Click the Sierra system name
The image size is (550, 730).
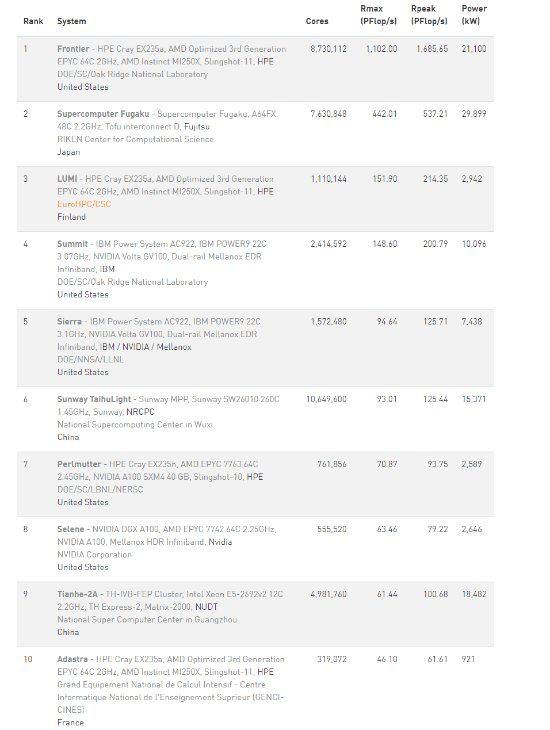[69, 322]
